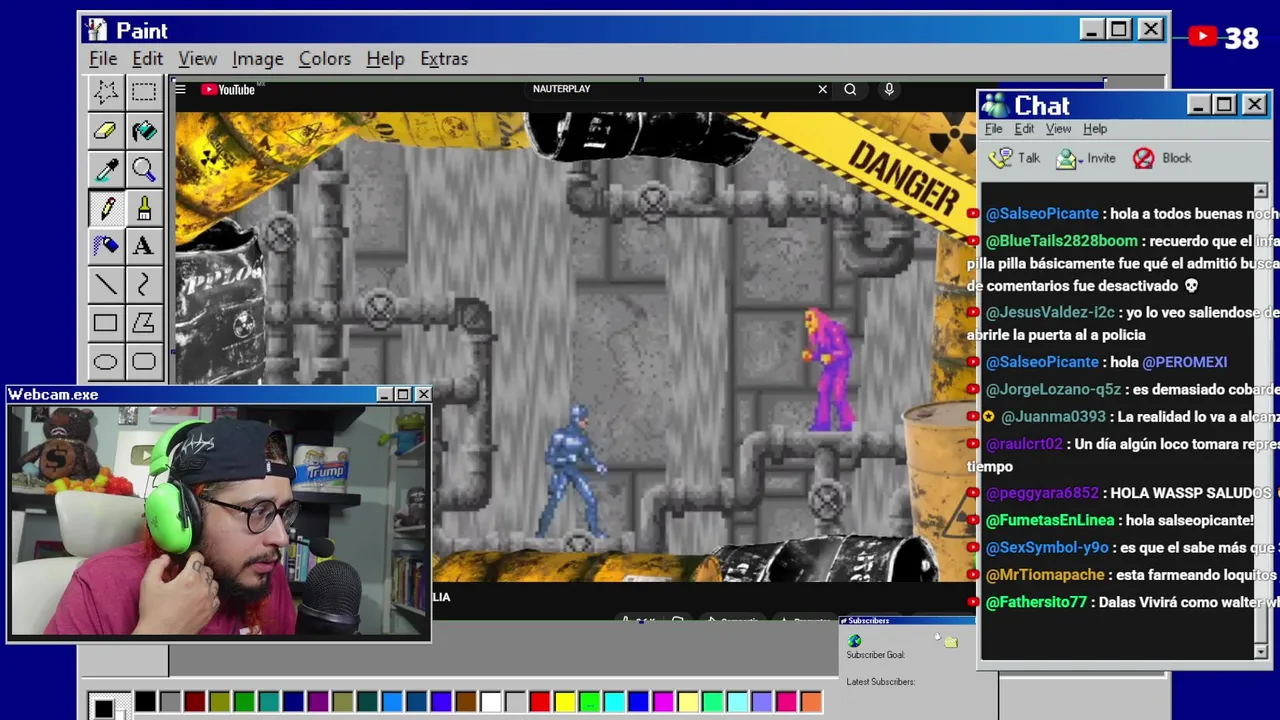Choose the yellow color swatch
The height and width of the screenshot is (720, 1280).
click(564, 703)
